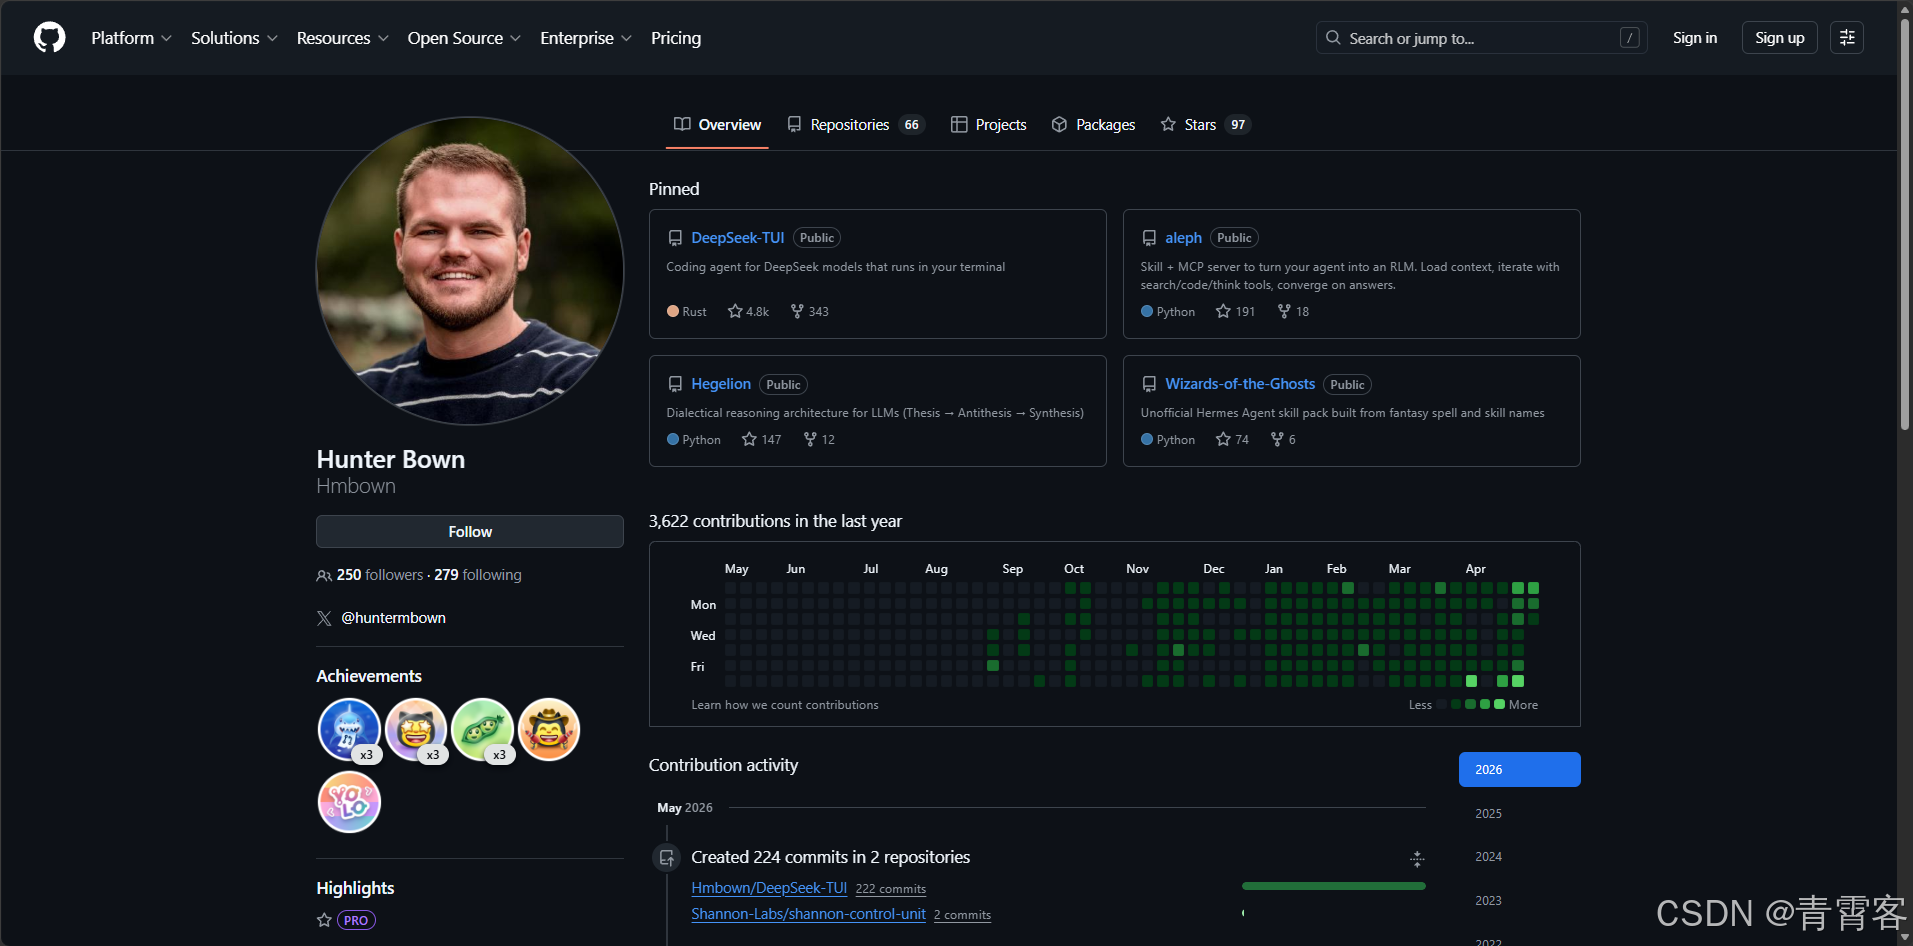Open the YOLO achievement badge

click(x=349, y=802)
